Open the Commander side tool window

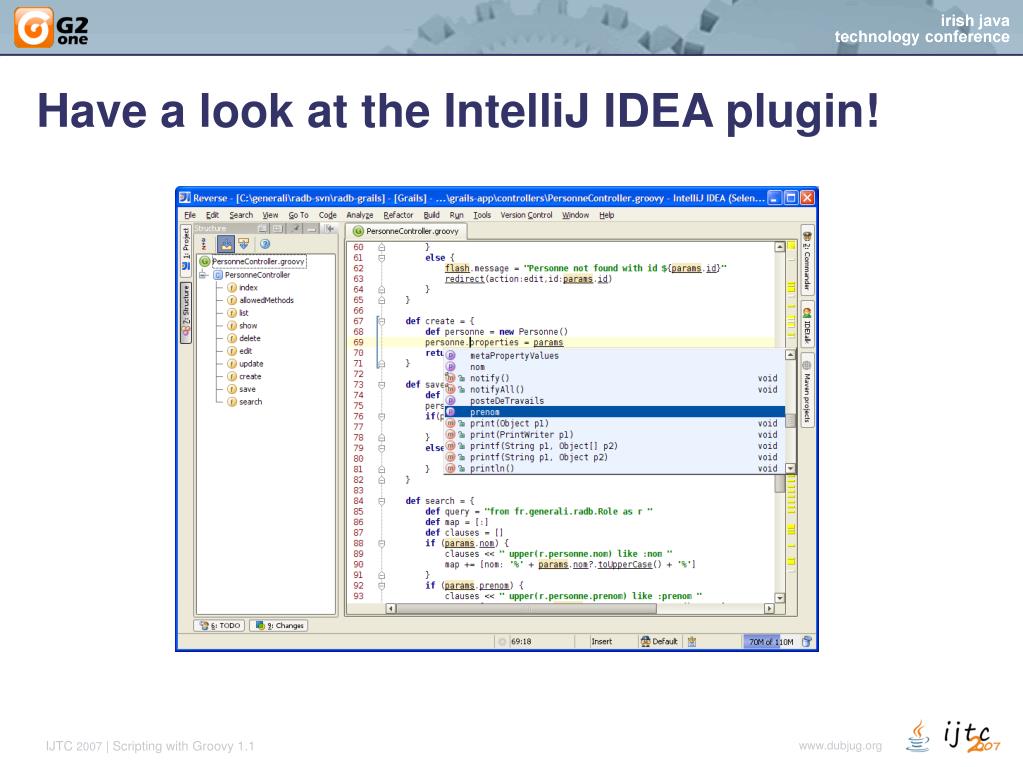807,260
